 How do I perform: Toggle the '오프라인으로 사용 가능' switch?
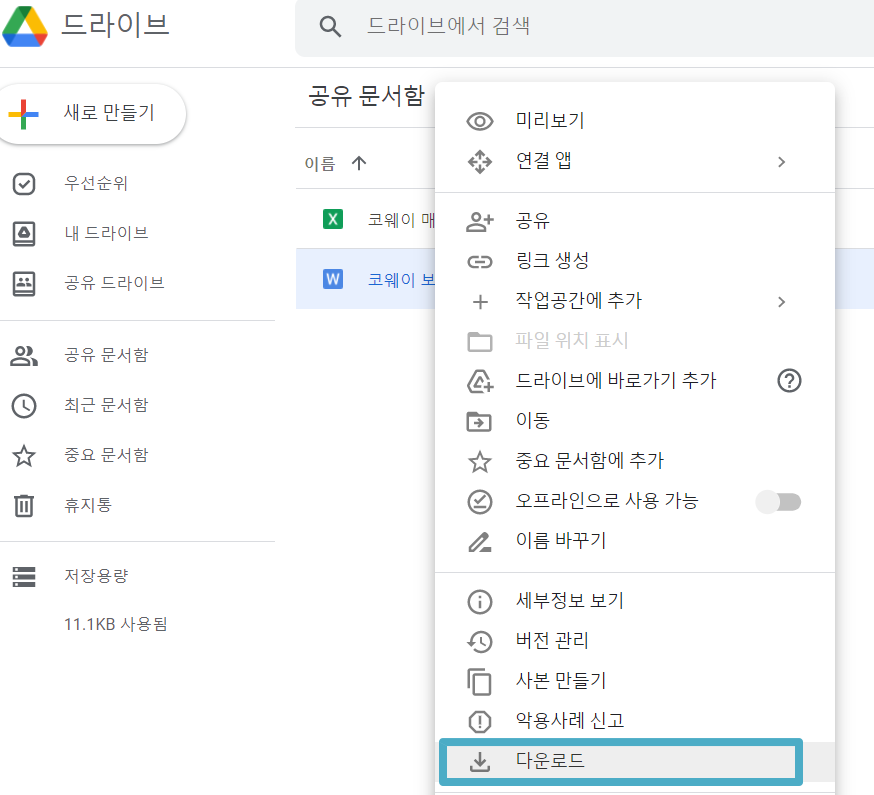click(778, 502)
